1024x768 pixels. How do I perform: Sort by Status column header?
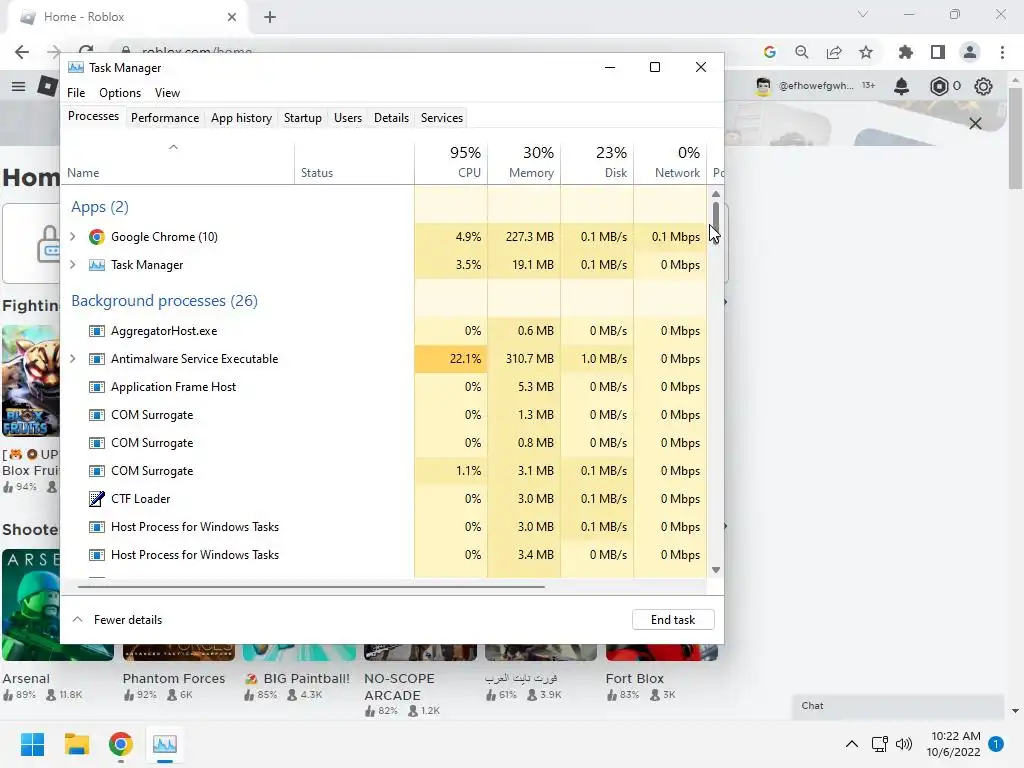coord(354,162)
